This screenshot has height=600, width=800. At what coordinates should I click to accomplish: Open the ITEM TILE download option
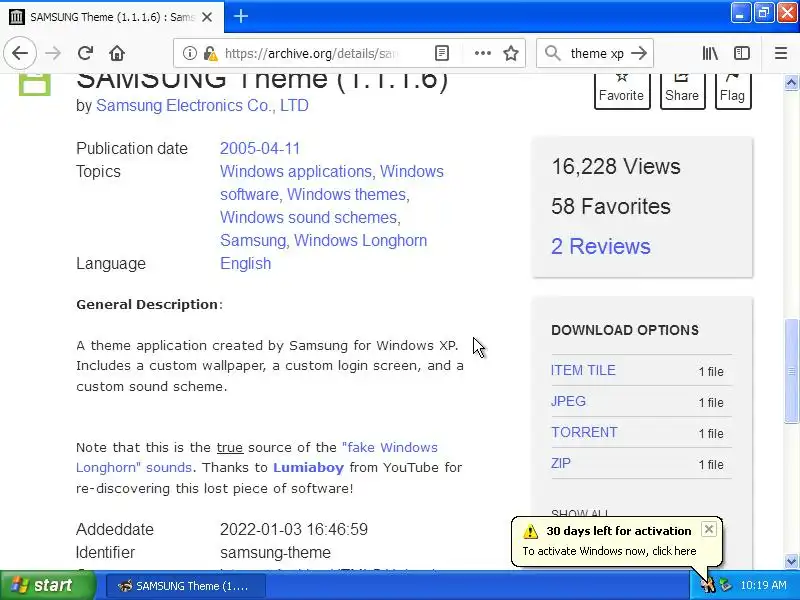(x=583, y=370)
